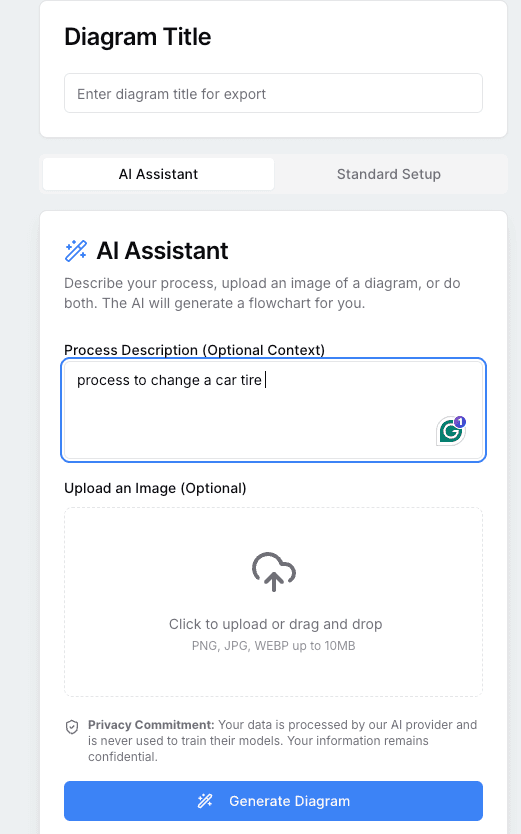Click the 'Click to upload or drag and drop' text

point(275,624)
